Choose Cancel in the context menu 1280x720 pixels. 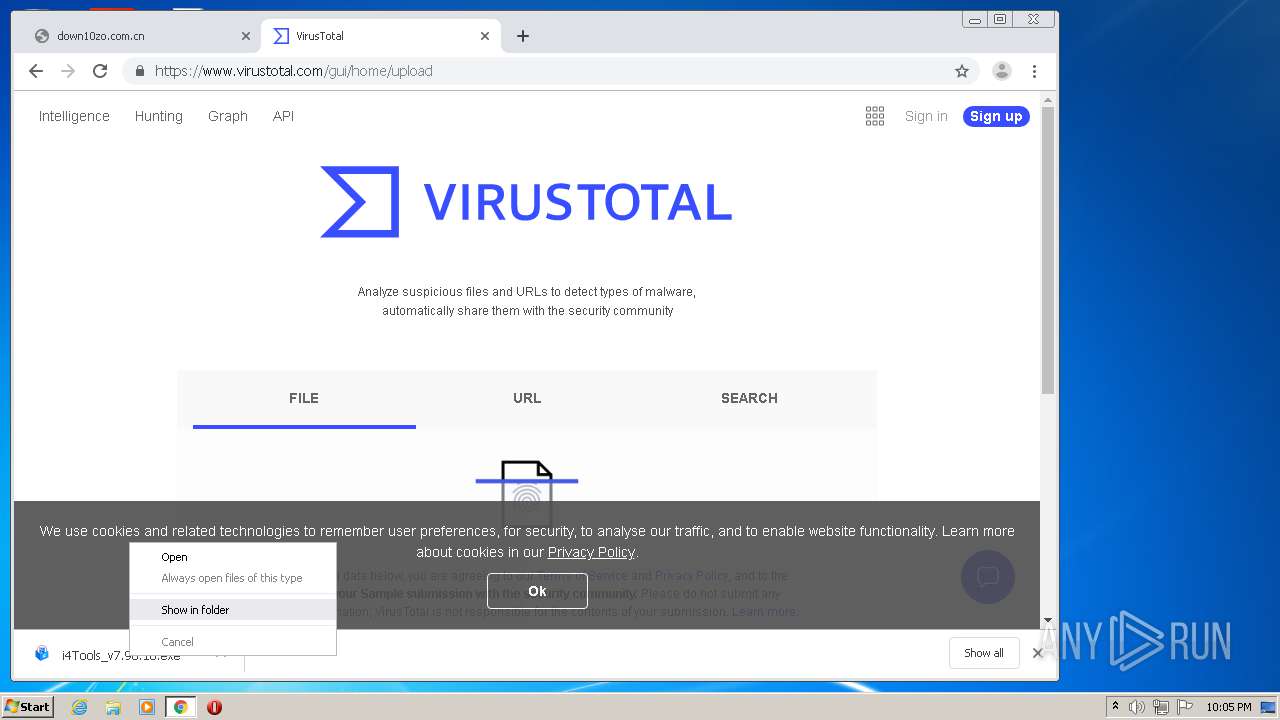(233, 642)
